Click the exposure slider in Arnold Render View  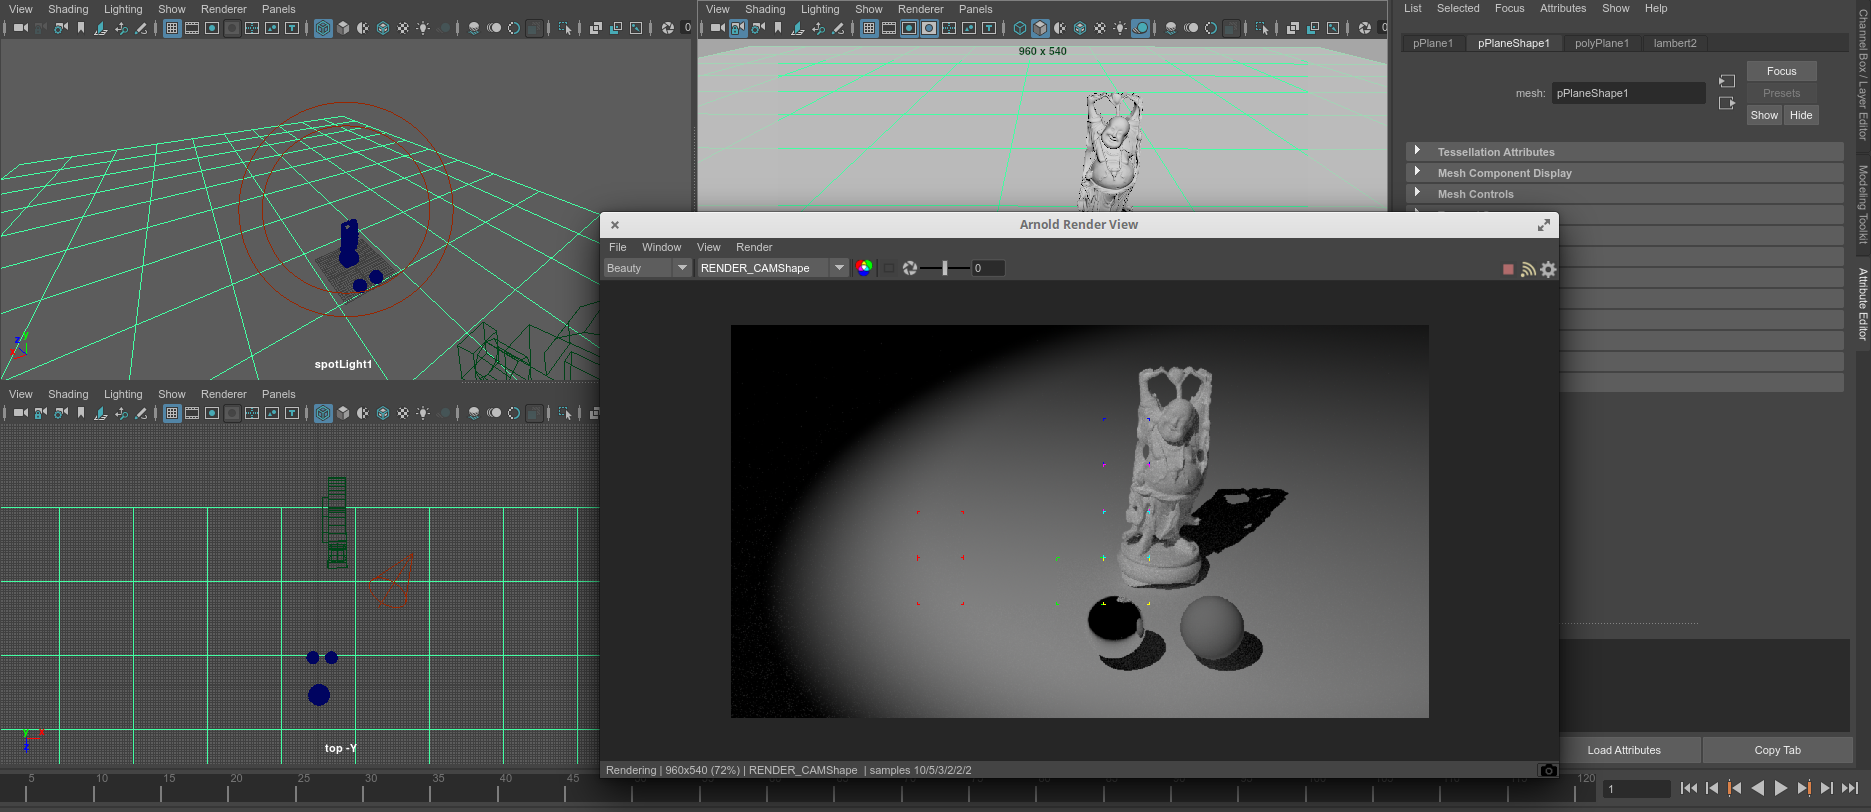945,268
